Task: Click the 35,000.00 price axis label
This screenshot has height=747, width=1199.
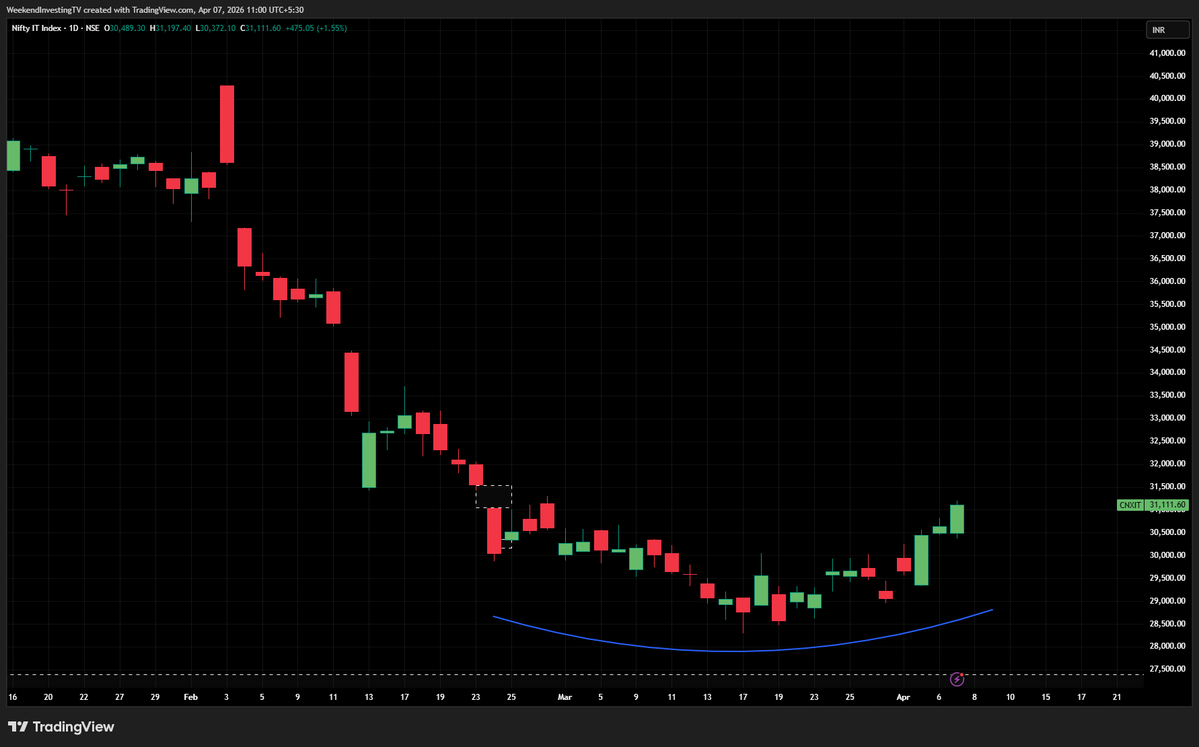Action: coord(1167,326)
